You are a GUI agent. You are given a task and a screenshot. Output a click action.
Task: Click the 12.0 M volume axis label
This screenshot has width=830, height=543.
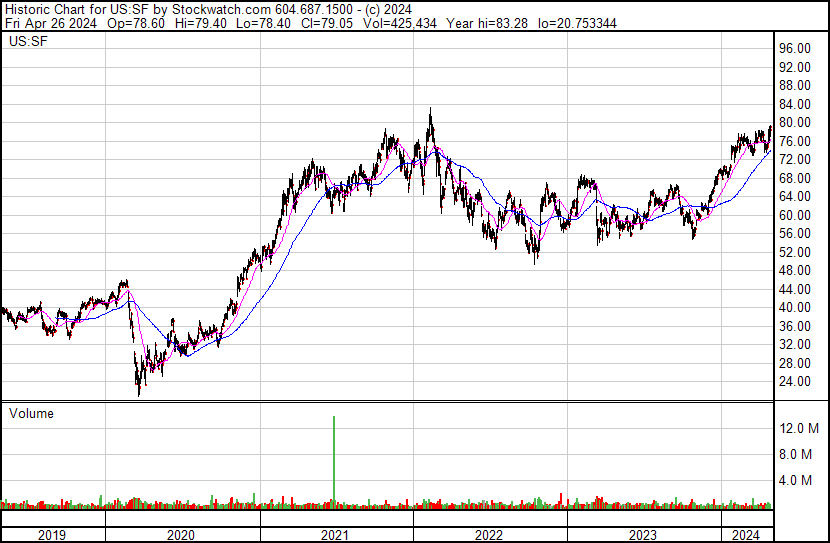pyautogui.click(x=799, y=429)
